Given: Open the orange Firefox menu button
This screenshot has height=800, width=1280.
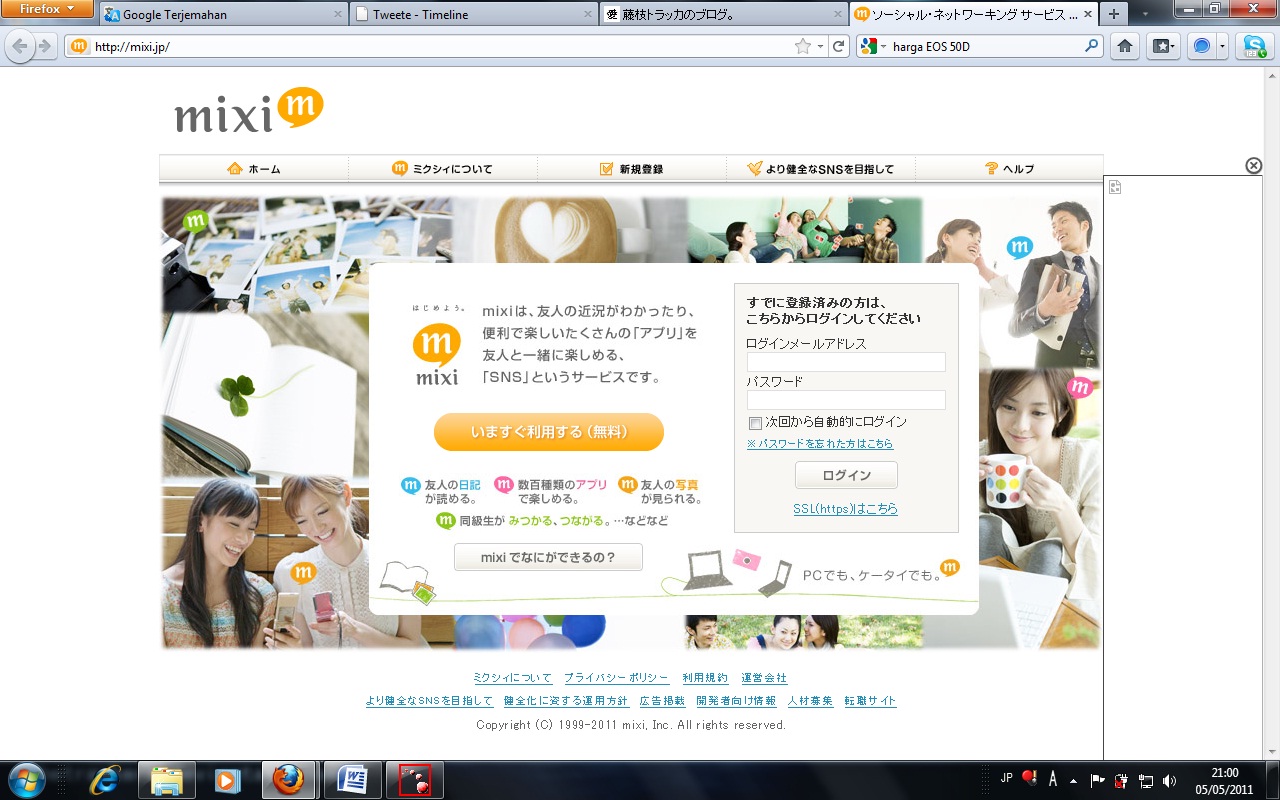Looking at the screenshot, I should pyautogui.click(x=47, y=9).
